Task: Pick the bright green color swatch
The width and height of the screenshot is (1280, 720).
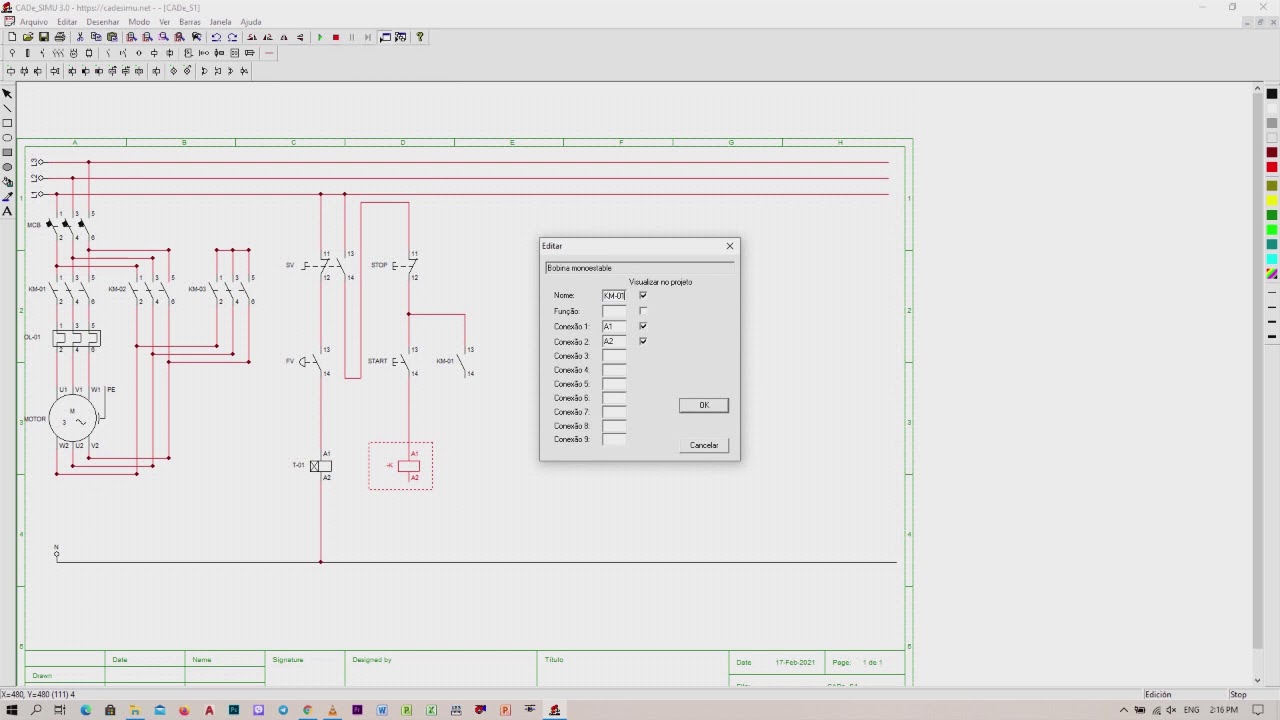Action: (x=1272, y=230)
